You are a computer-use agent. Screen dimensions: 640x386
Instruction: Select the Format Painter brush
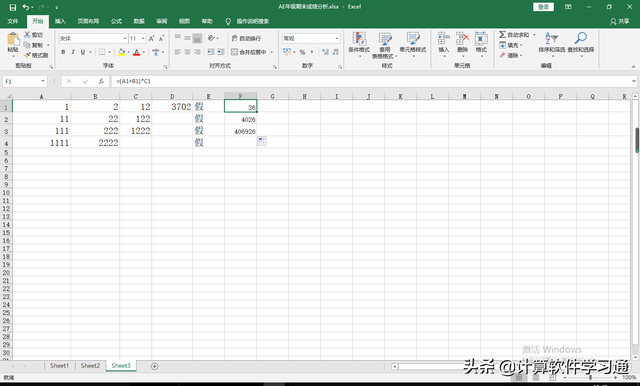click(27, 55)
